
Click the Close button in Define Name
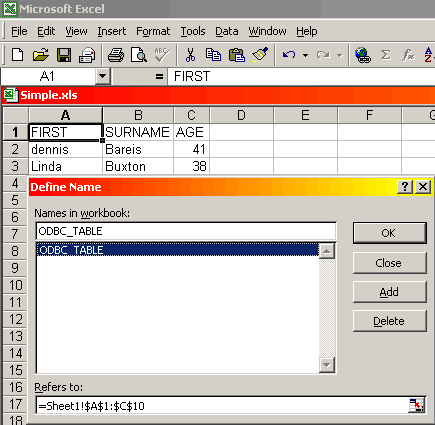tap(390, 263)
